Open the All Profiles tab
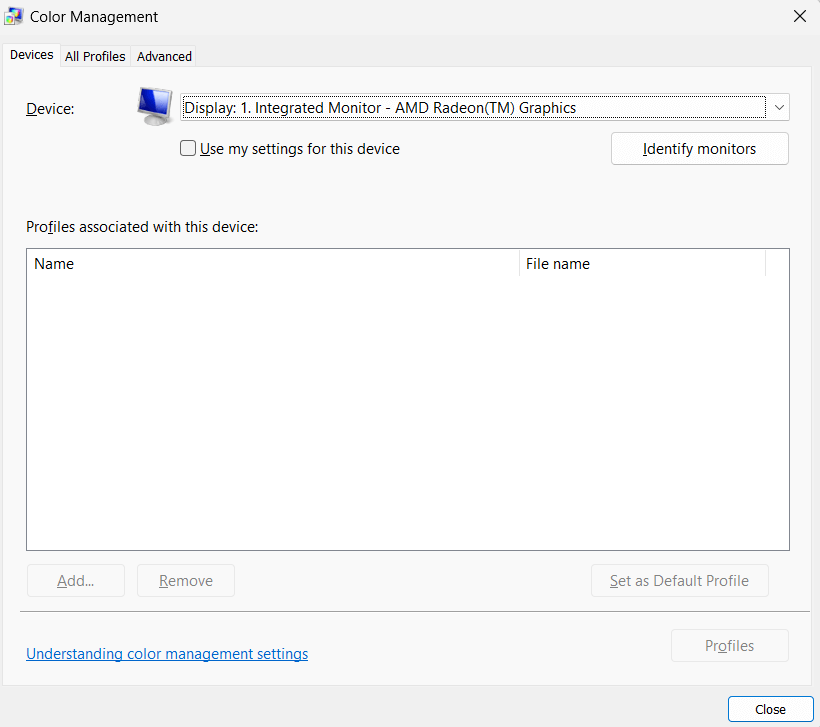The image size is (820, 727). point(95,56)
